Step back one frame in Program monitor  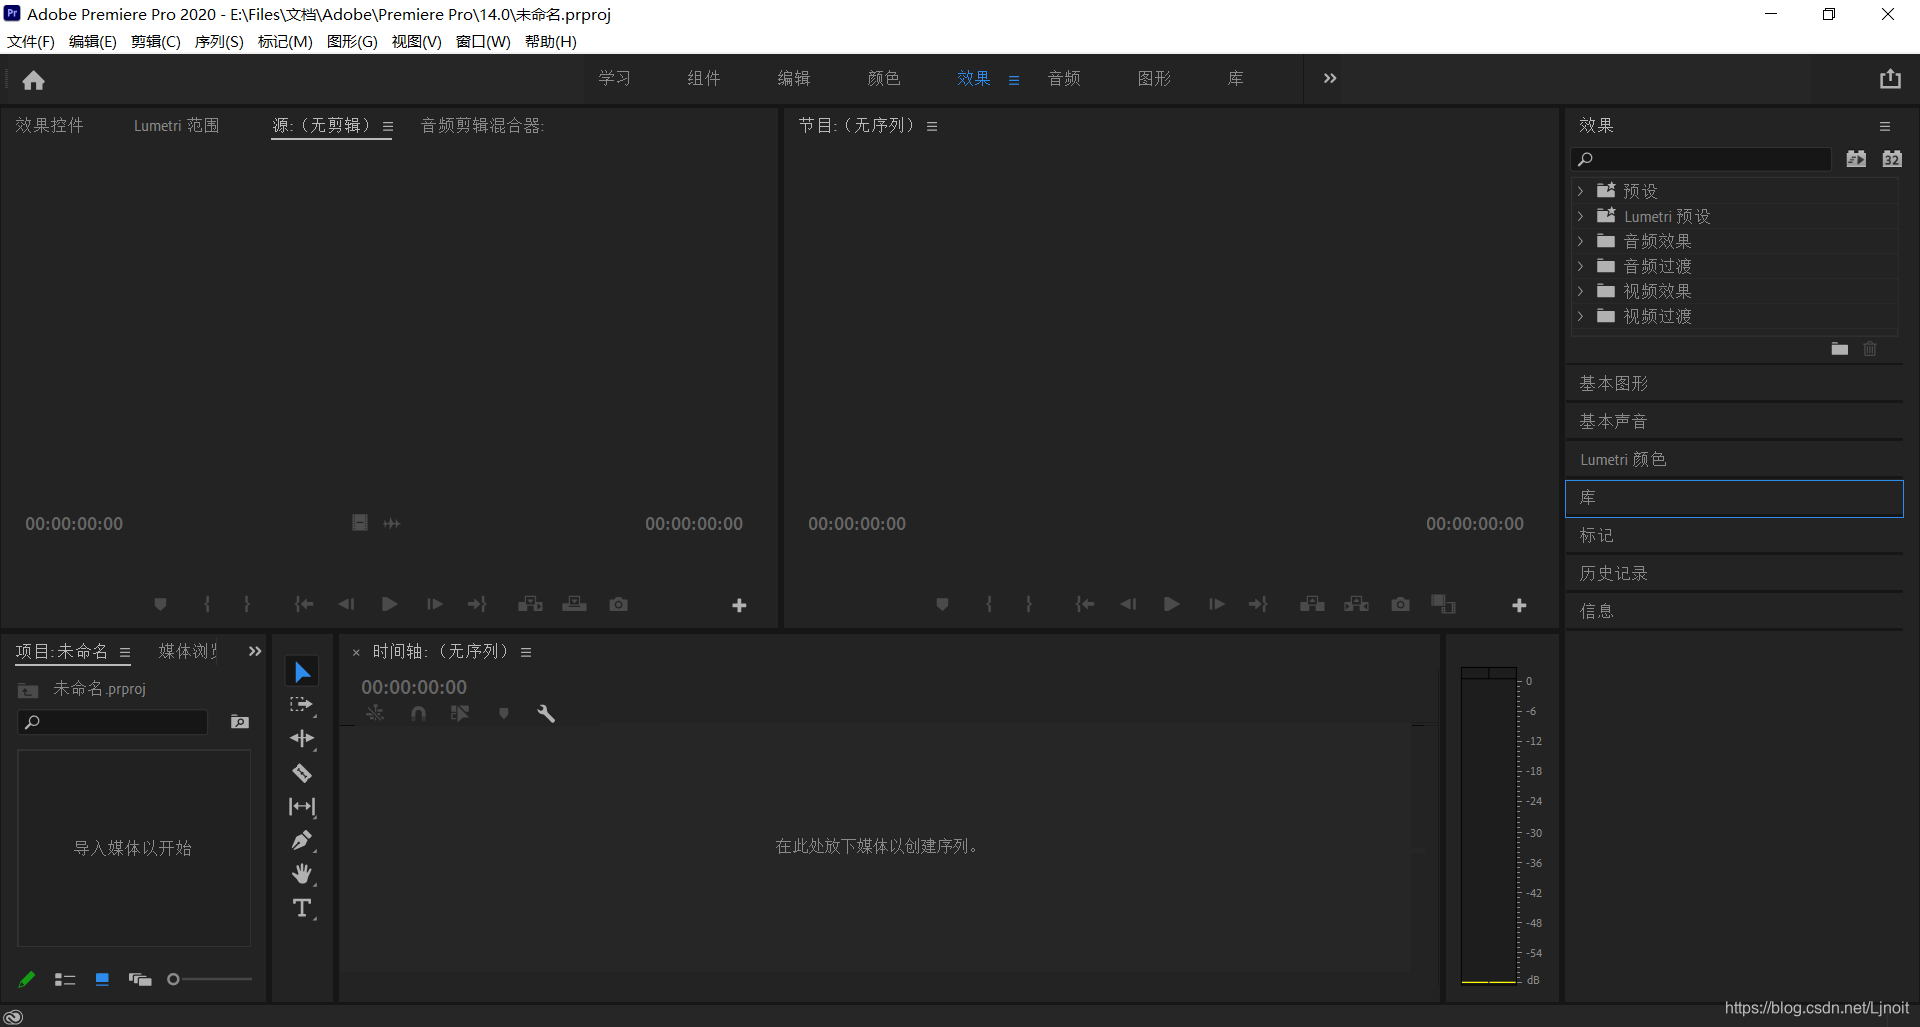pyautogui.click(x=1129, y=604)
